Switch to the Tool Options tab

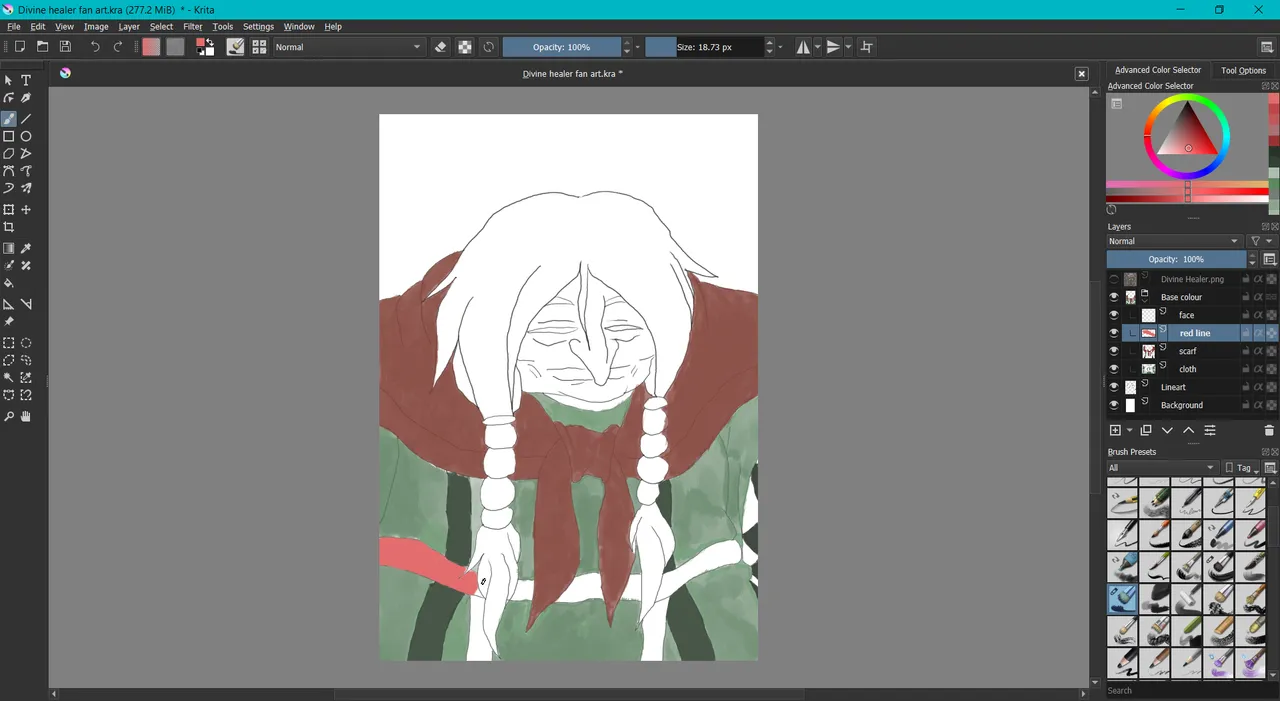[1243, 70]
